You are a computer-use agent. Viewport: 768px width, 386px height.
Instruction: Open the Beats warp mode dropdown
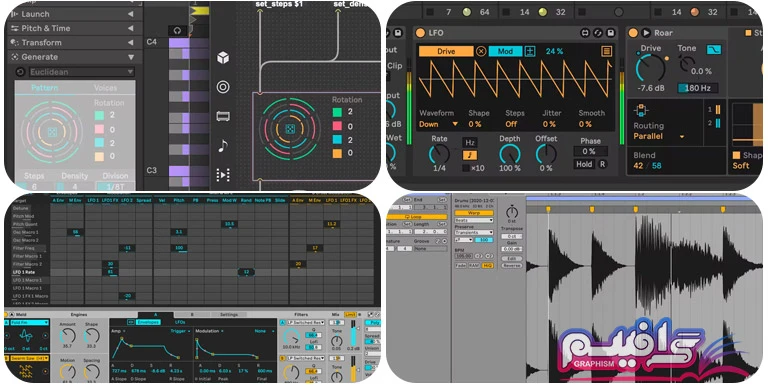pyautogui.click(x=474, y=220)
